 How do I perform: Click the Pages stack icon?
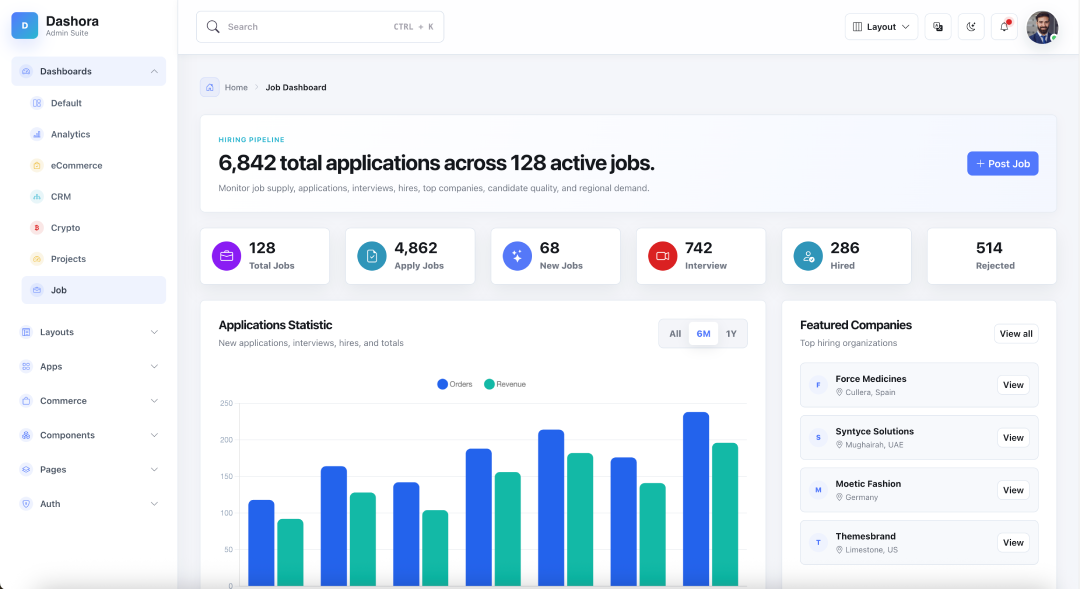tap(26, 470)
